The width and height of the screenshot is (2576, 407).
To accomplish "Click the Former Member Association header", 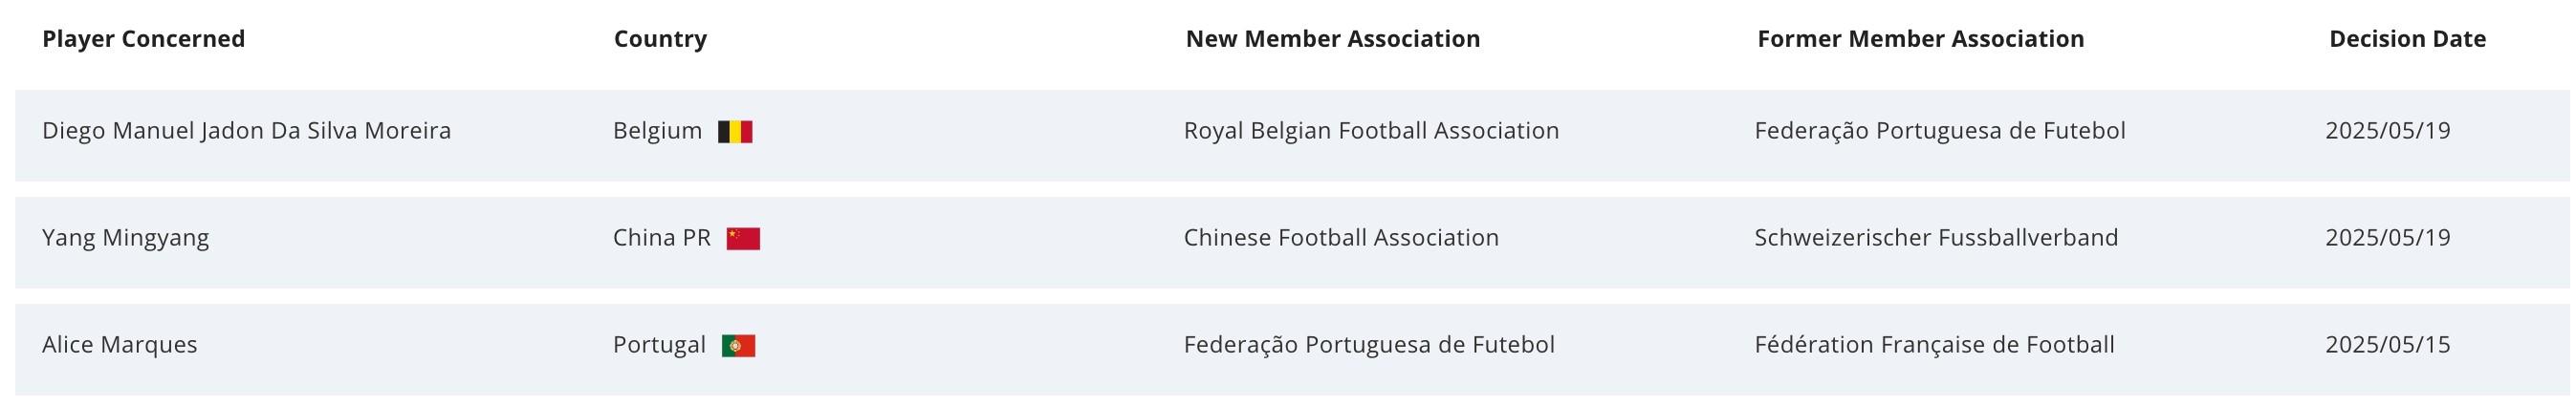I will tap(1920, 39).
